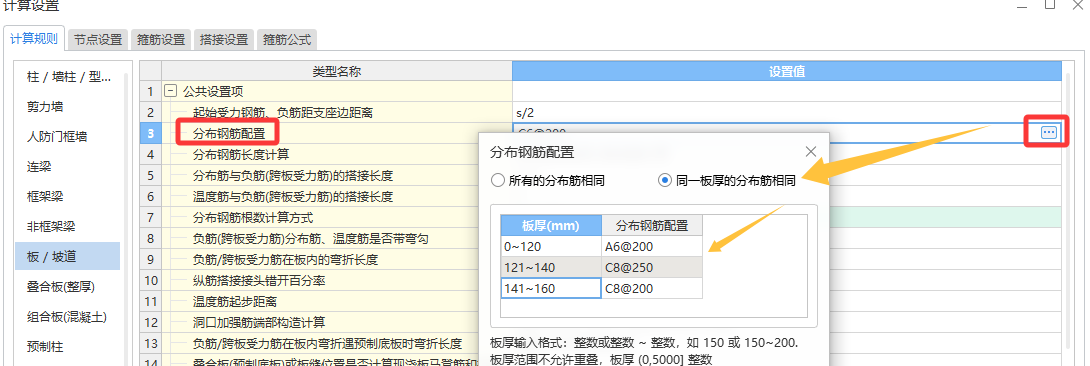Viewport: 1090px width, 366px height.
Task: Open the 箍筋公式 tab
Action: click(x=287, y=40)
